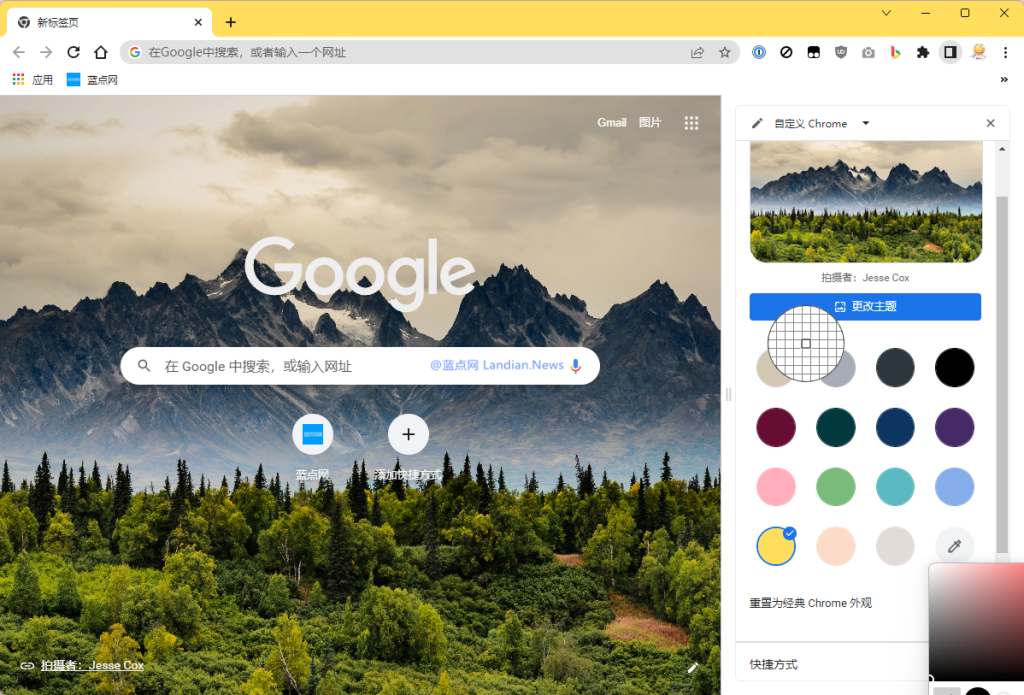Image resolution: width=1024 pixels, height=695 pixels.
Task: Open the Bing extension icon
Action: [895, 52]
